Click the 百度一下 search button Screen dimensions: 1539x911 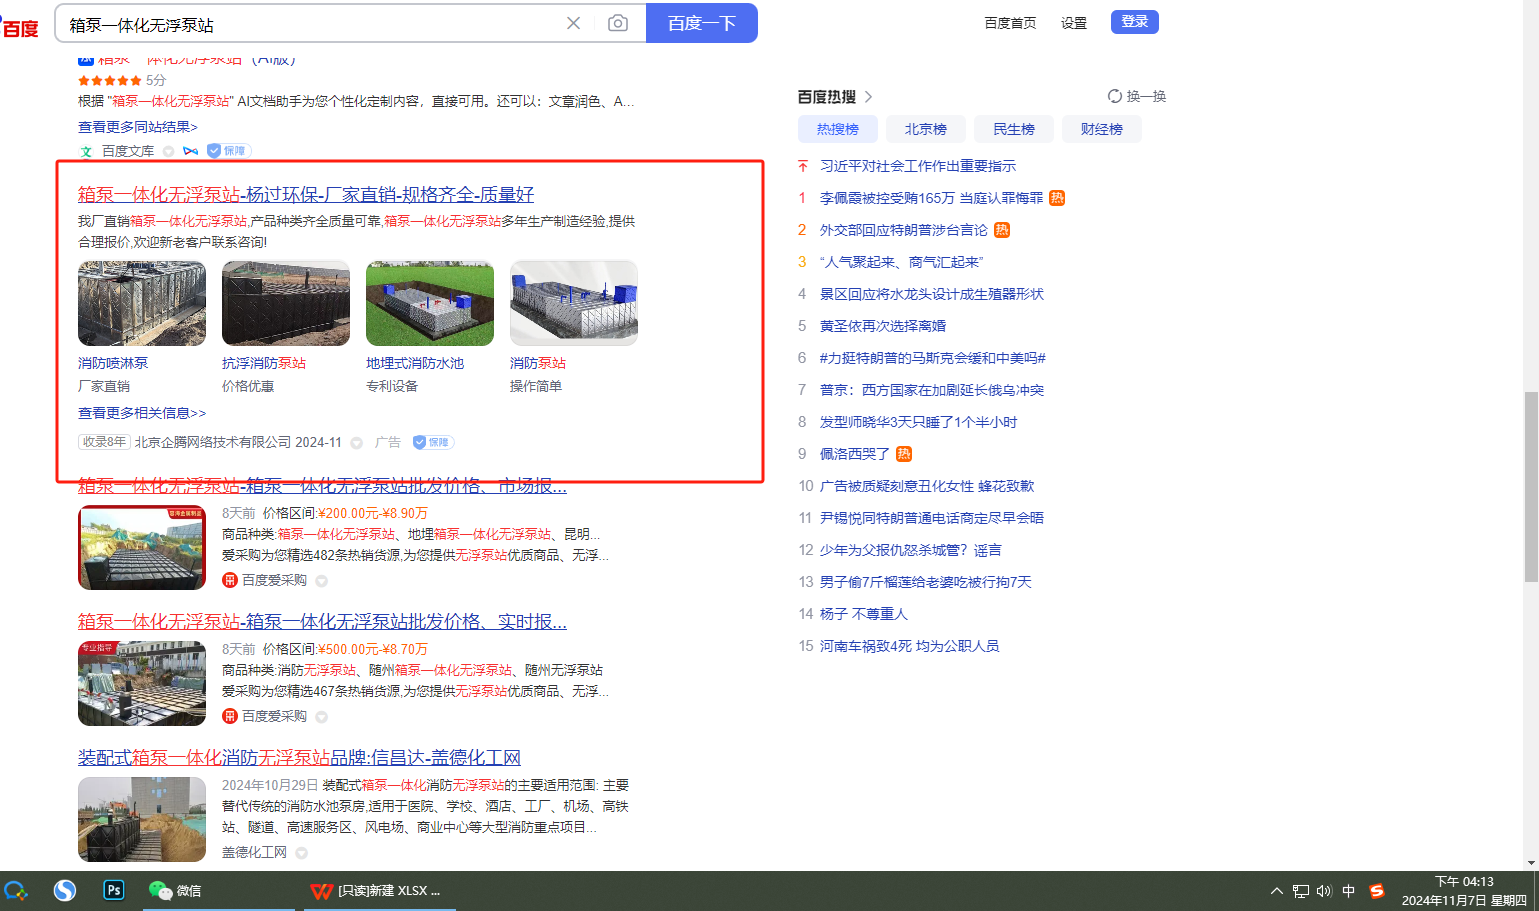pyautogui.click(x=702, y=23)
